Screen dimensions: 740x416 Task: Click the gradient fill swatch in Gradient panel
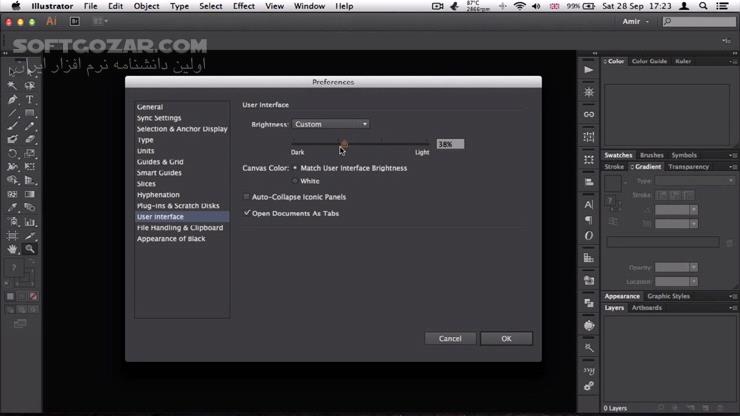coord(613,183)
